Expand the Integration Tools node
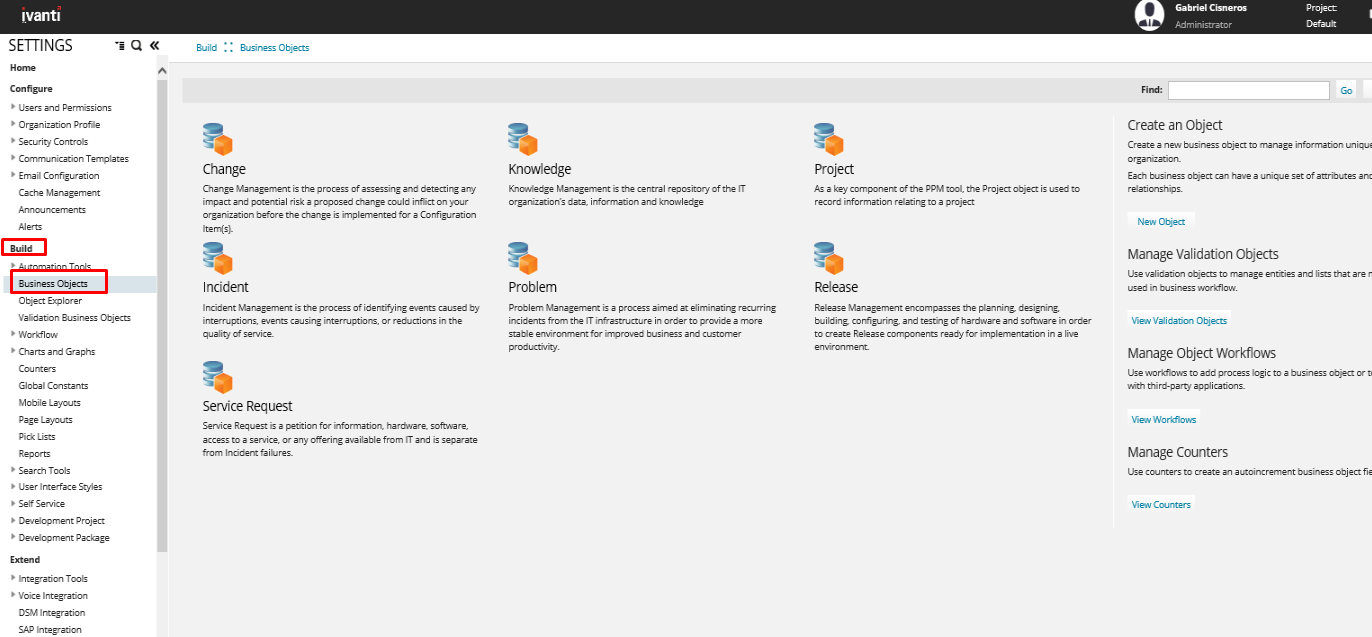Screen dimensions: 1372x637 tap(13, 578)
